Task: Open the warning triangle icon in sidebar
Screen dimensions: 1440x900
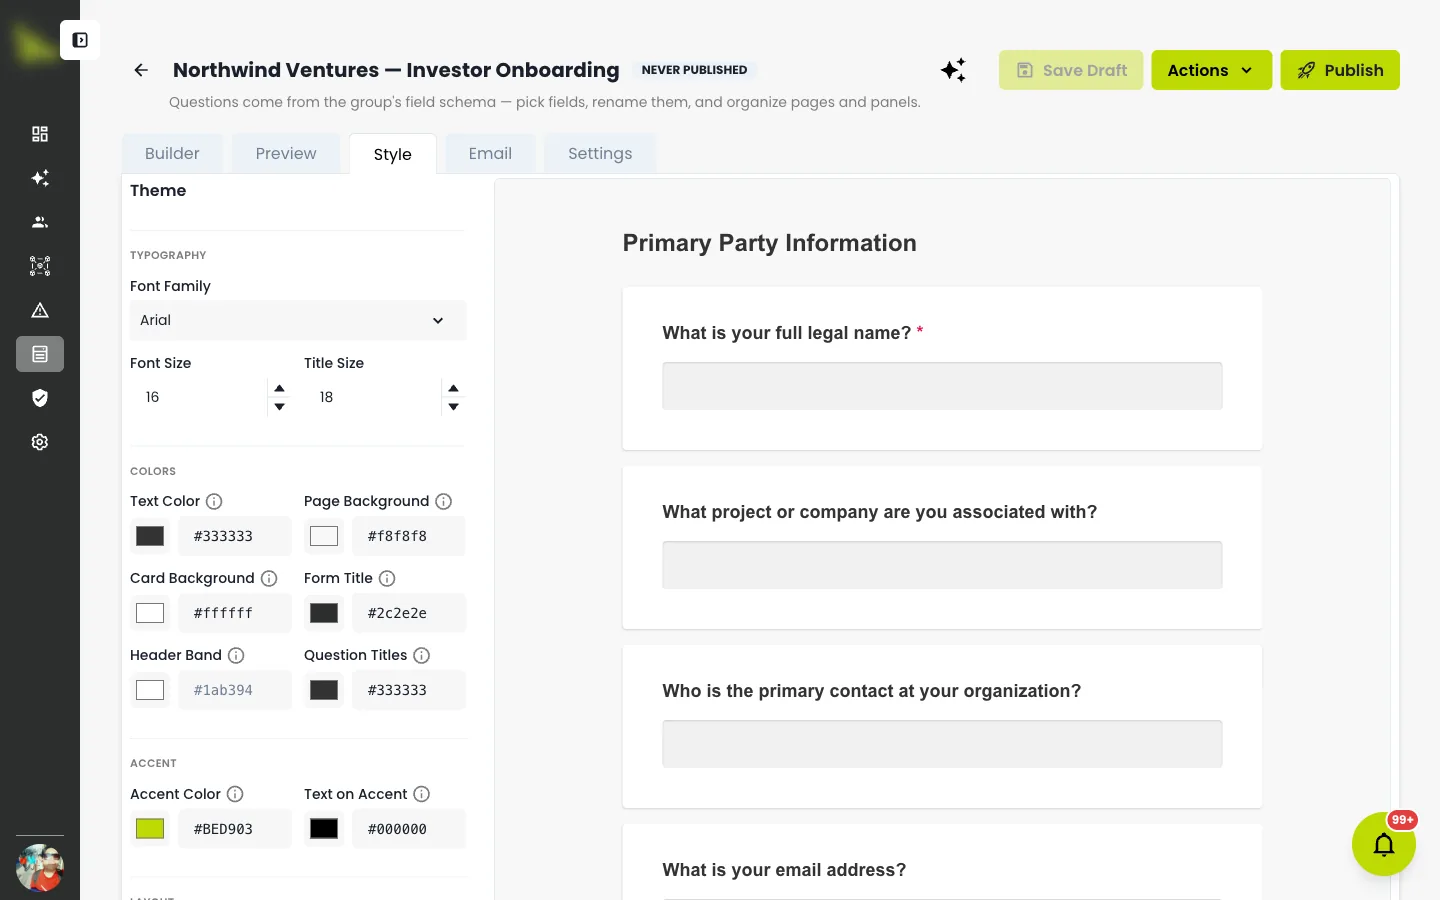Action: [40, 310]
